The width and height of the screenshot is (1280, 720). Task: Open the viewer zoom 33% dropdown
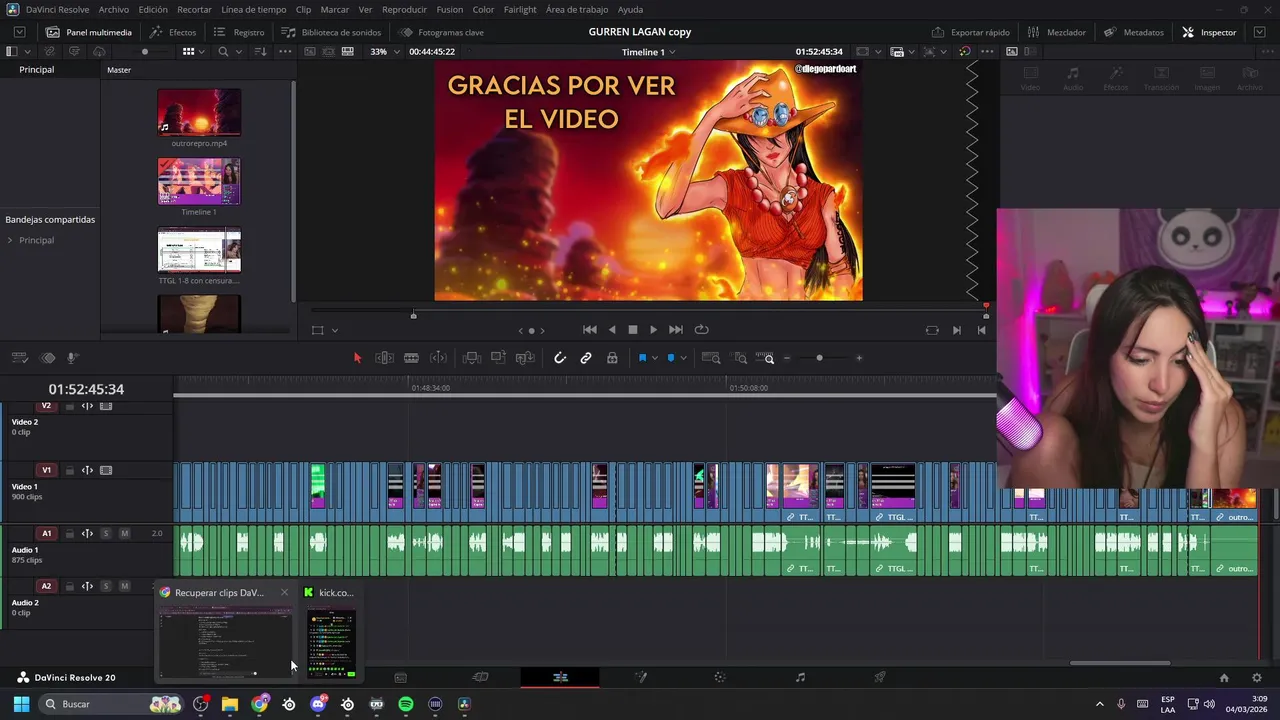[383, 51]
